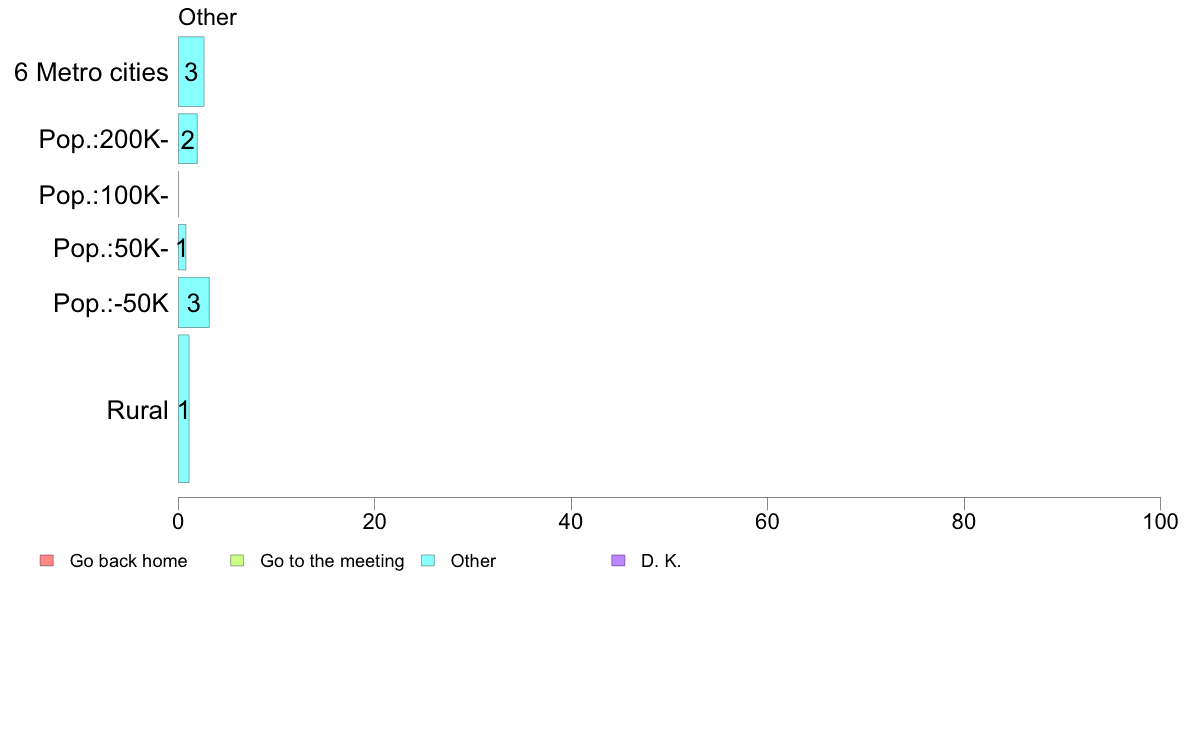
Task: Click the 40 tick label on x-axis
Action: (571, 521)
